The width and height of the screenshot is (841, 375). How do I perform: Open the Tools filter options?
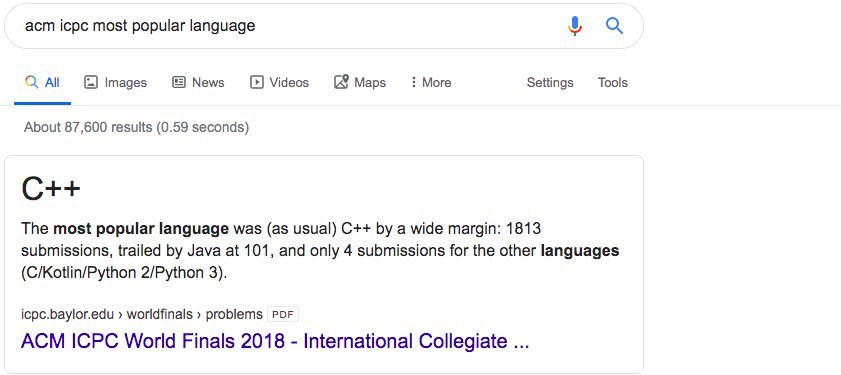[613, 82]
